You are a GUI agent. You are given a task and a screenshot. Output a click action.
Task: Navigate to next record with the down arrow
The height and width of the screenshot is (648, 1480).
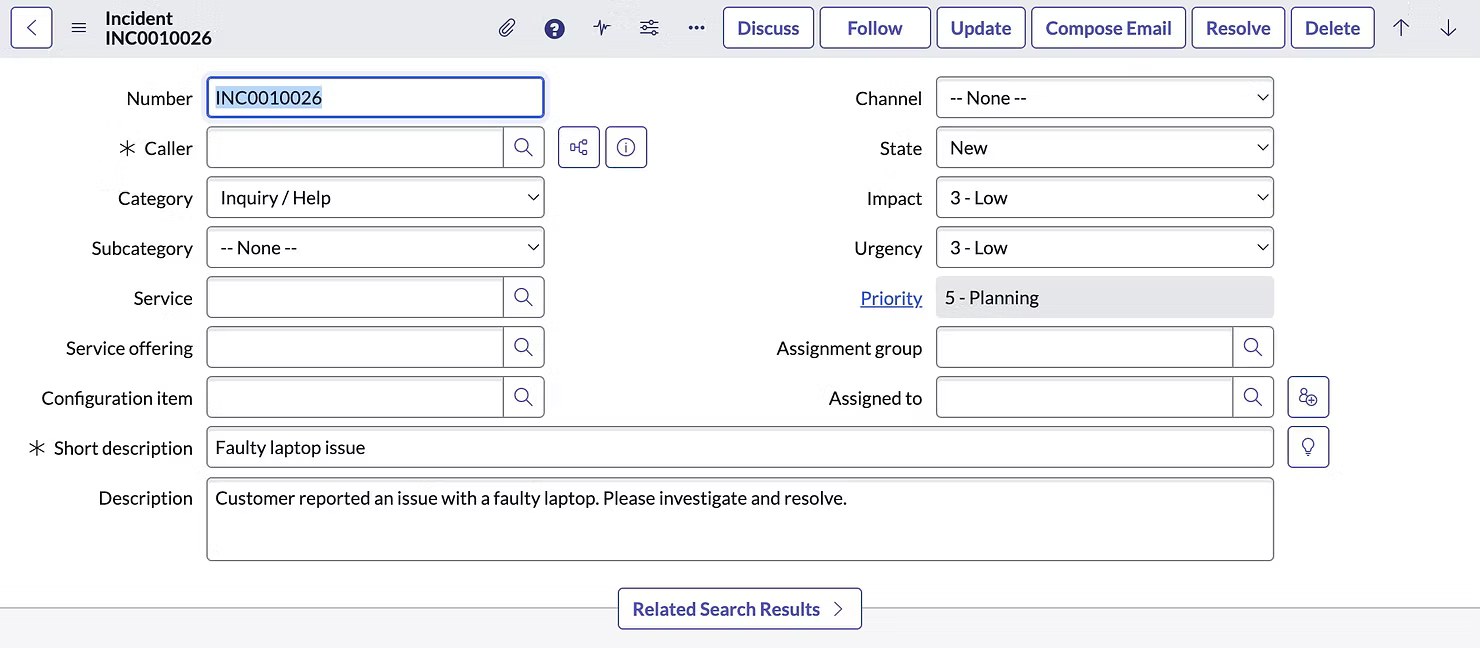pyautogui.click(x=1448, y=27)
